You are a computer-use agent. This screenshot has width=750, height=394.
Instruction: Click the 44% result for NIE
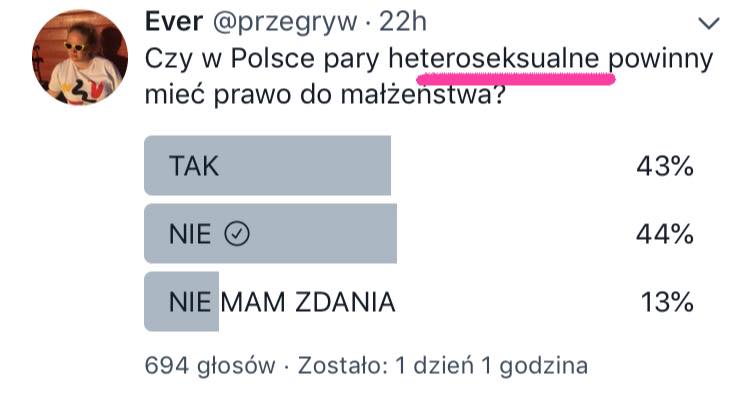click(x=665, y=234)
